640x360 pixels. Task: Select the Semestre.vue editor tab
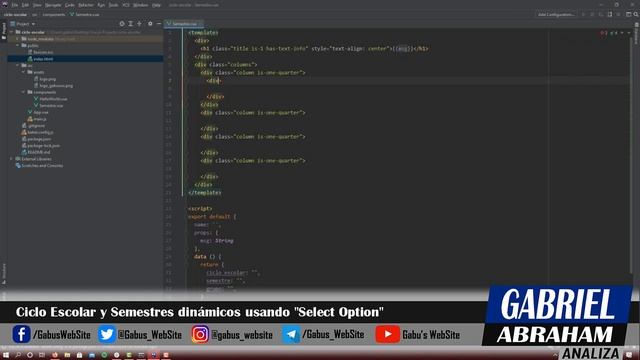[184, 24]
